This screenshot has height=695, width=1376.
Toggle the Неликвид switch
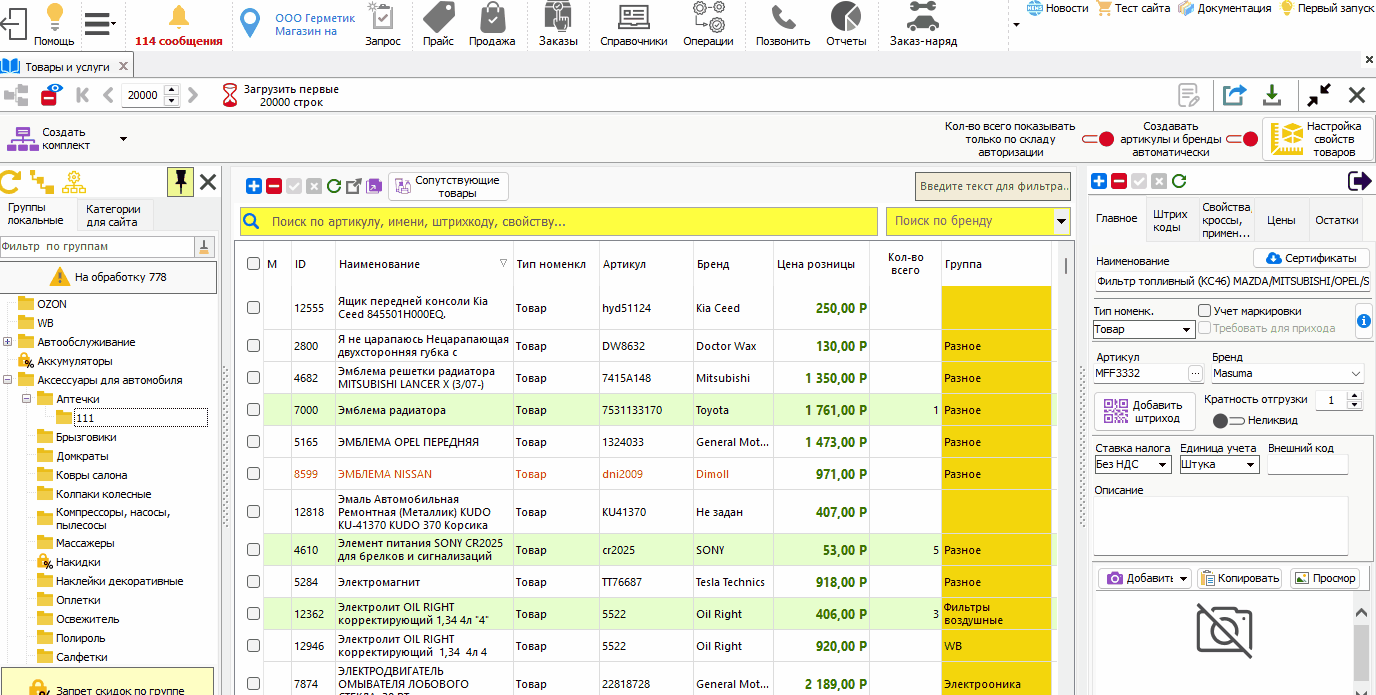(1228, 421)
